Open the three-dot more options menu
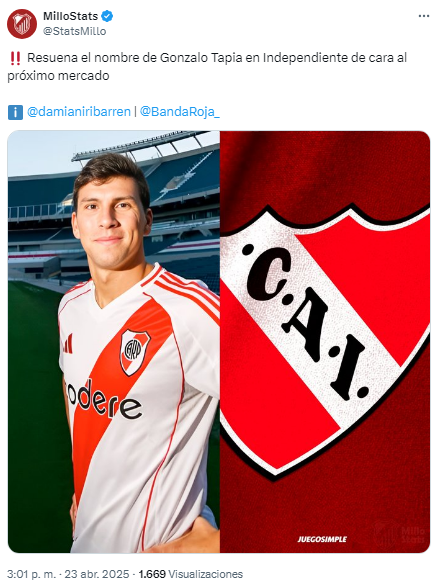The height and width of the screenshot is (582, 438). (424, 16)
